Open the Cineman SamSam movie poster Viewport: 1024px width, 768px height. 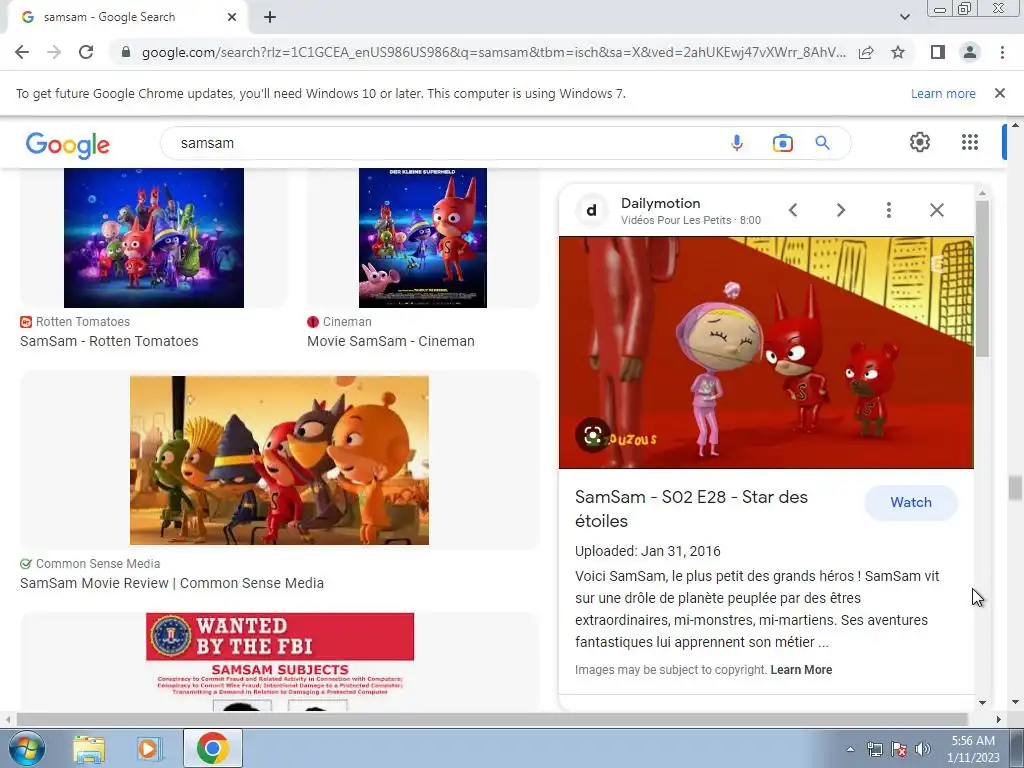(x=423, y=238)
